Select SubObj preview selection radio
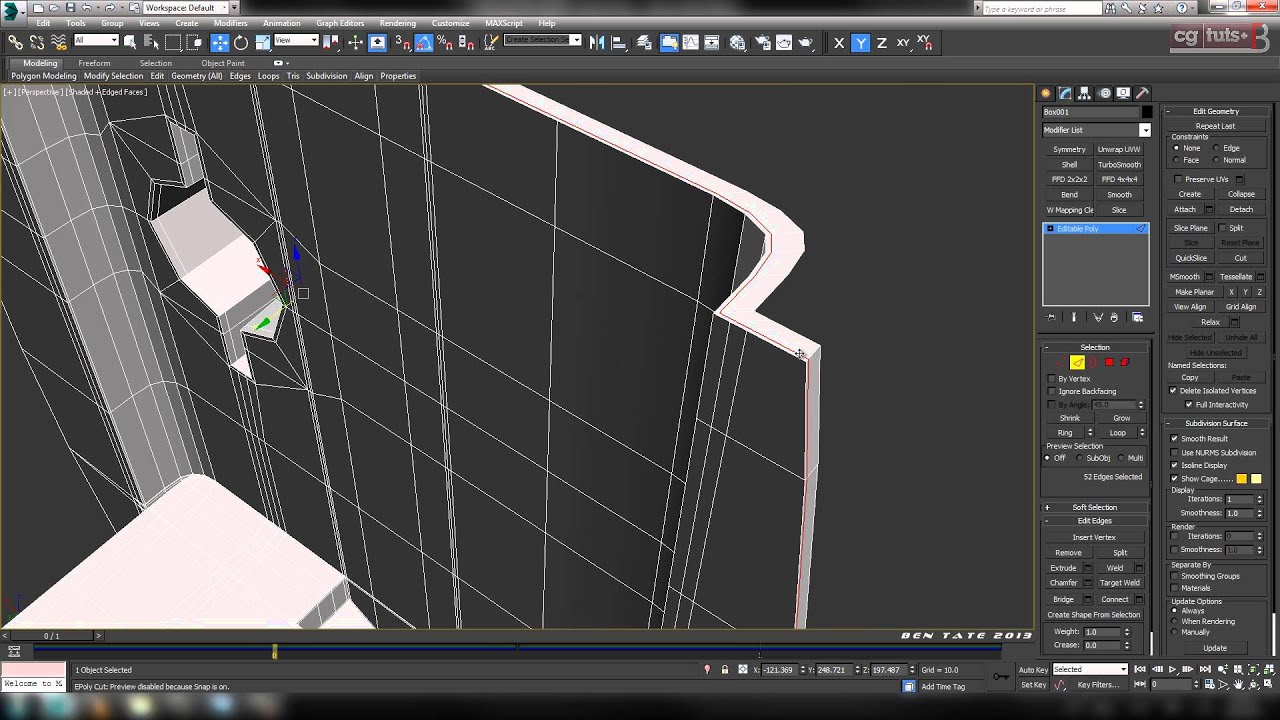 [x=1081, y=458]
